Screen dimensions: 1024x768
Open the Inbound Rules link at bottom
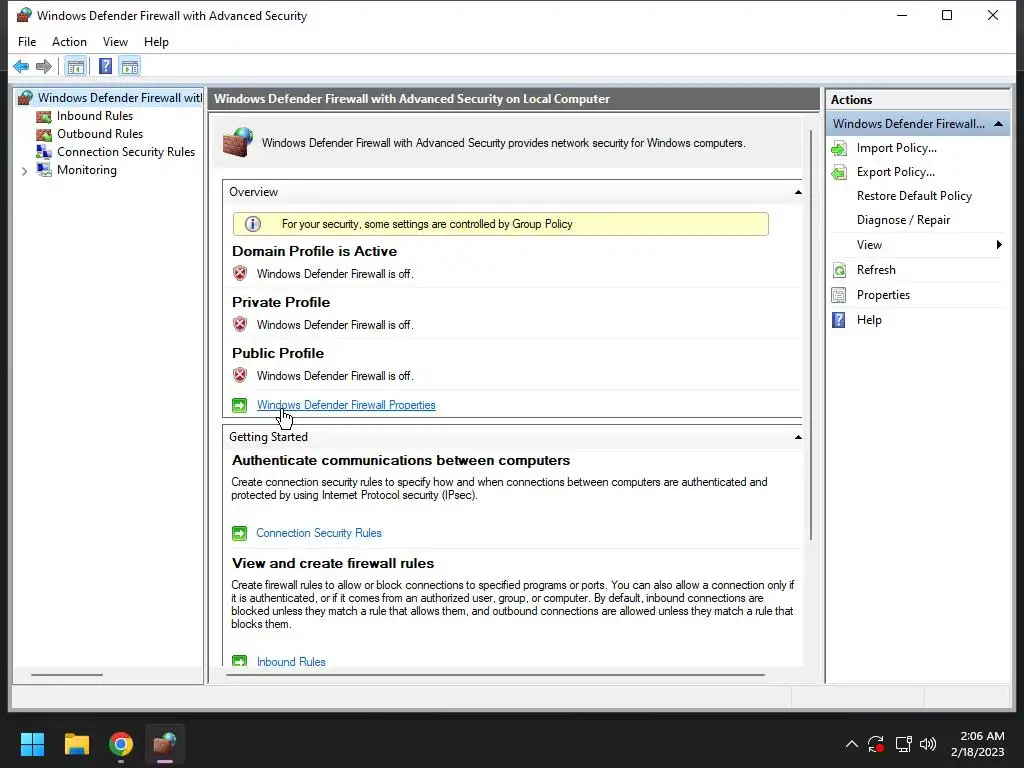[x=291, y=662]
